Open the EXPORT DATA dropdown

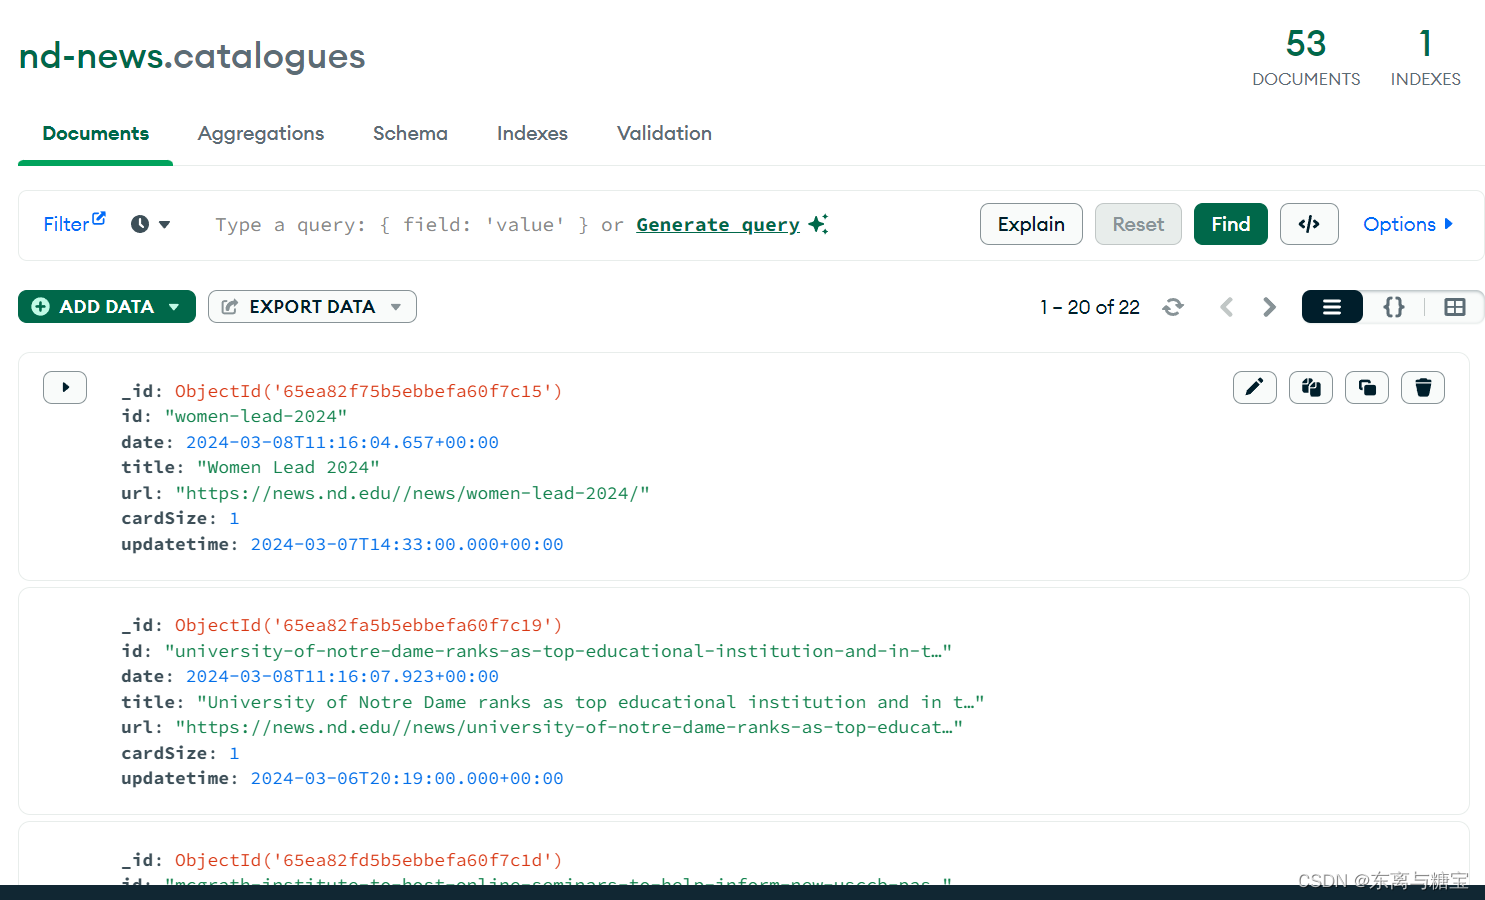coord(312,307)
